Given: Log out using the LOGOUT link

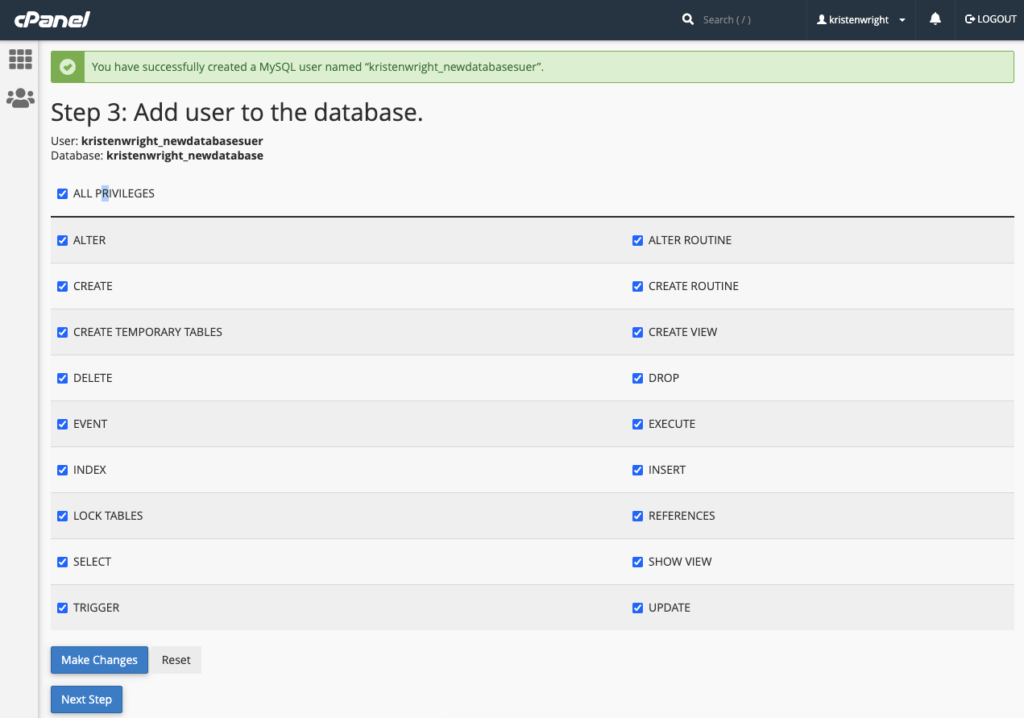Looking at the screenshot, I should (990, 19).
